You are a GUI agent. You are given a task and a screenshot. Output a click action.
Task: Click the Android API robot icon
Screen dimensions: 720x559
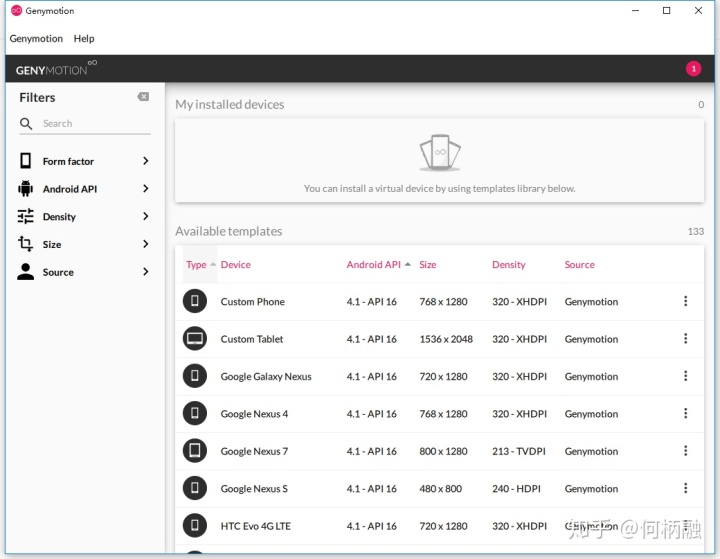26,189
